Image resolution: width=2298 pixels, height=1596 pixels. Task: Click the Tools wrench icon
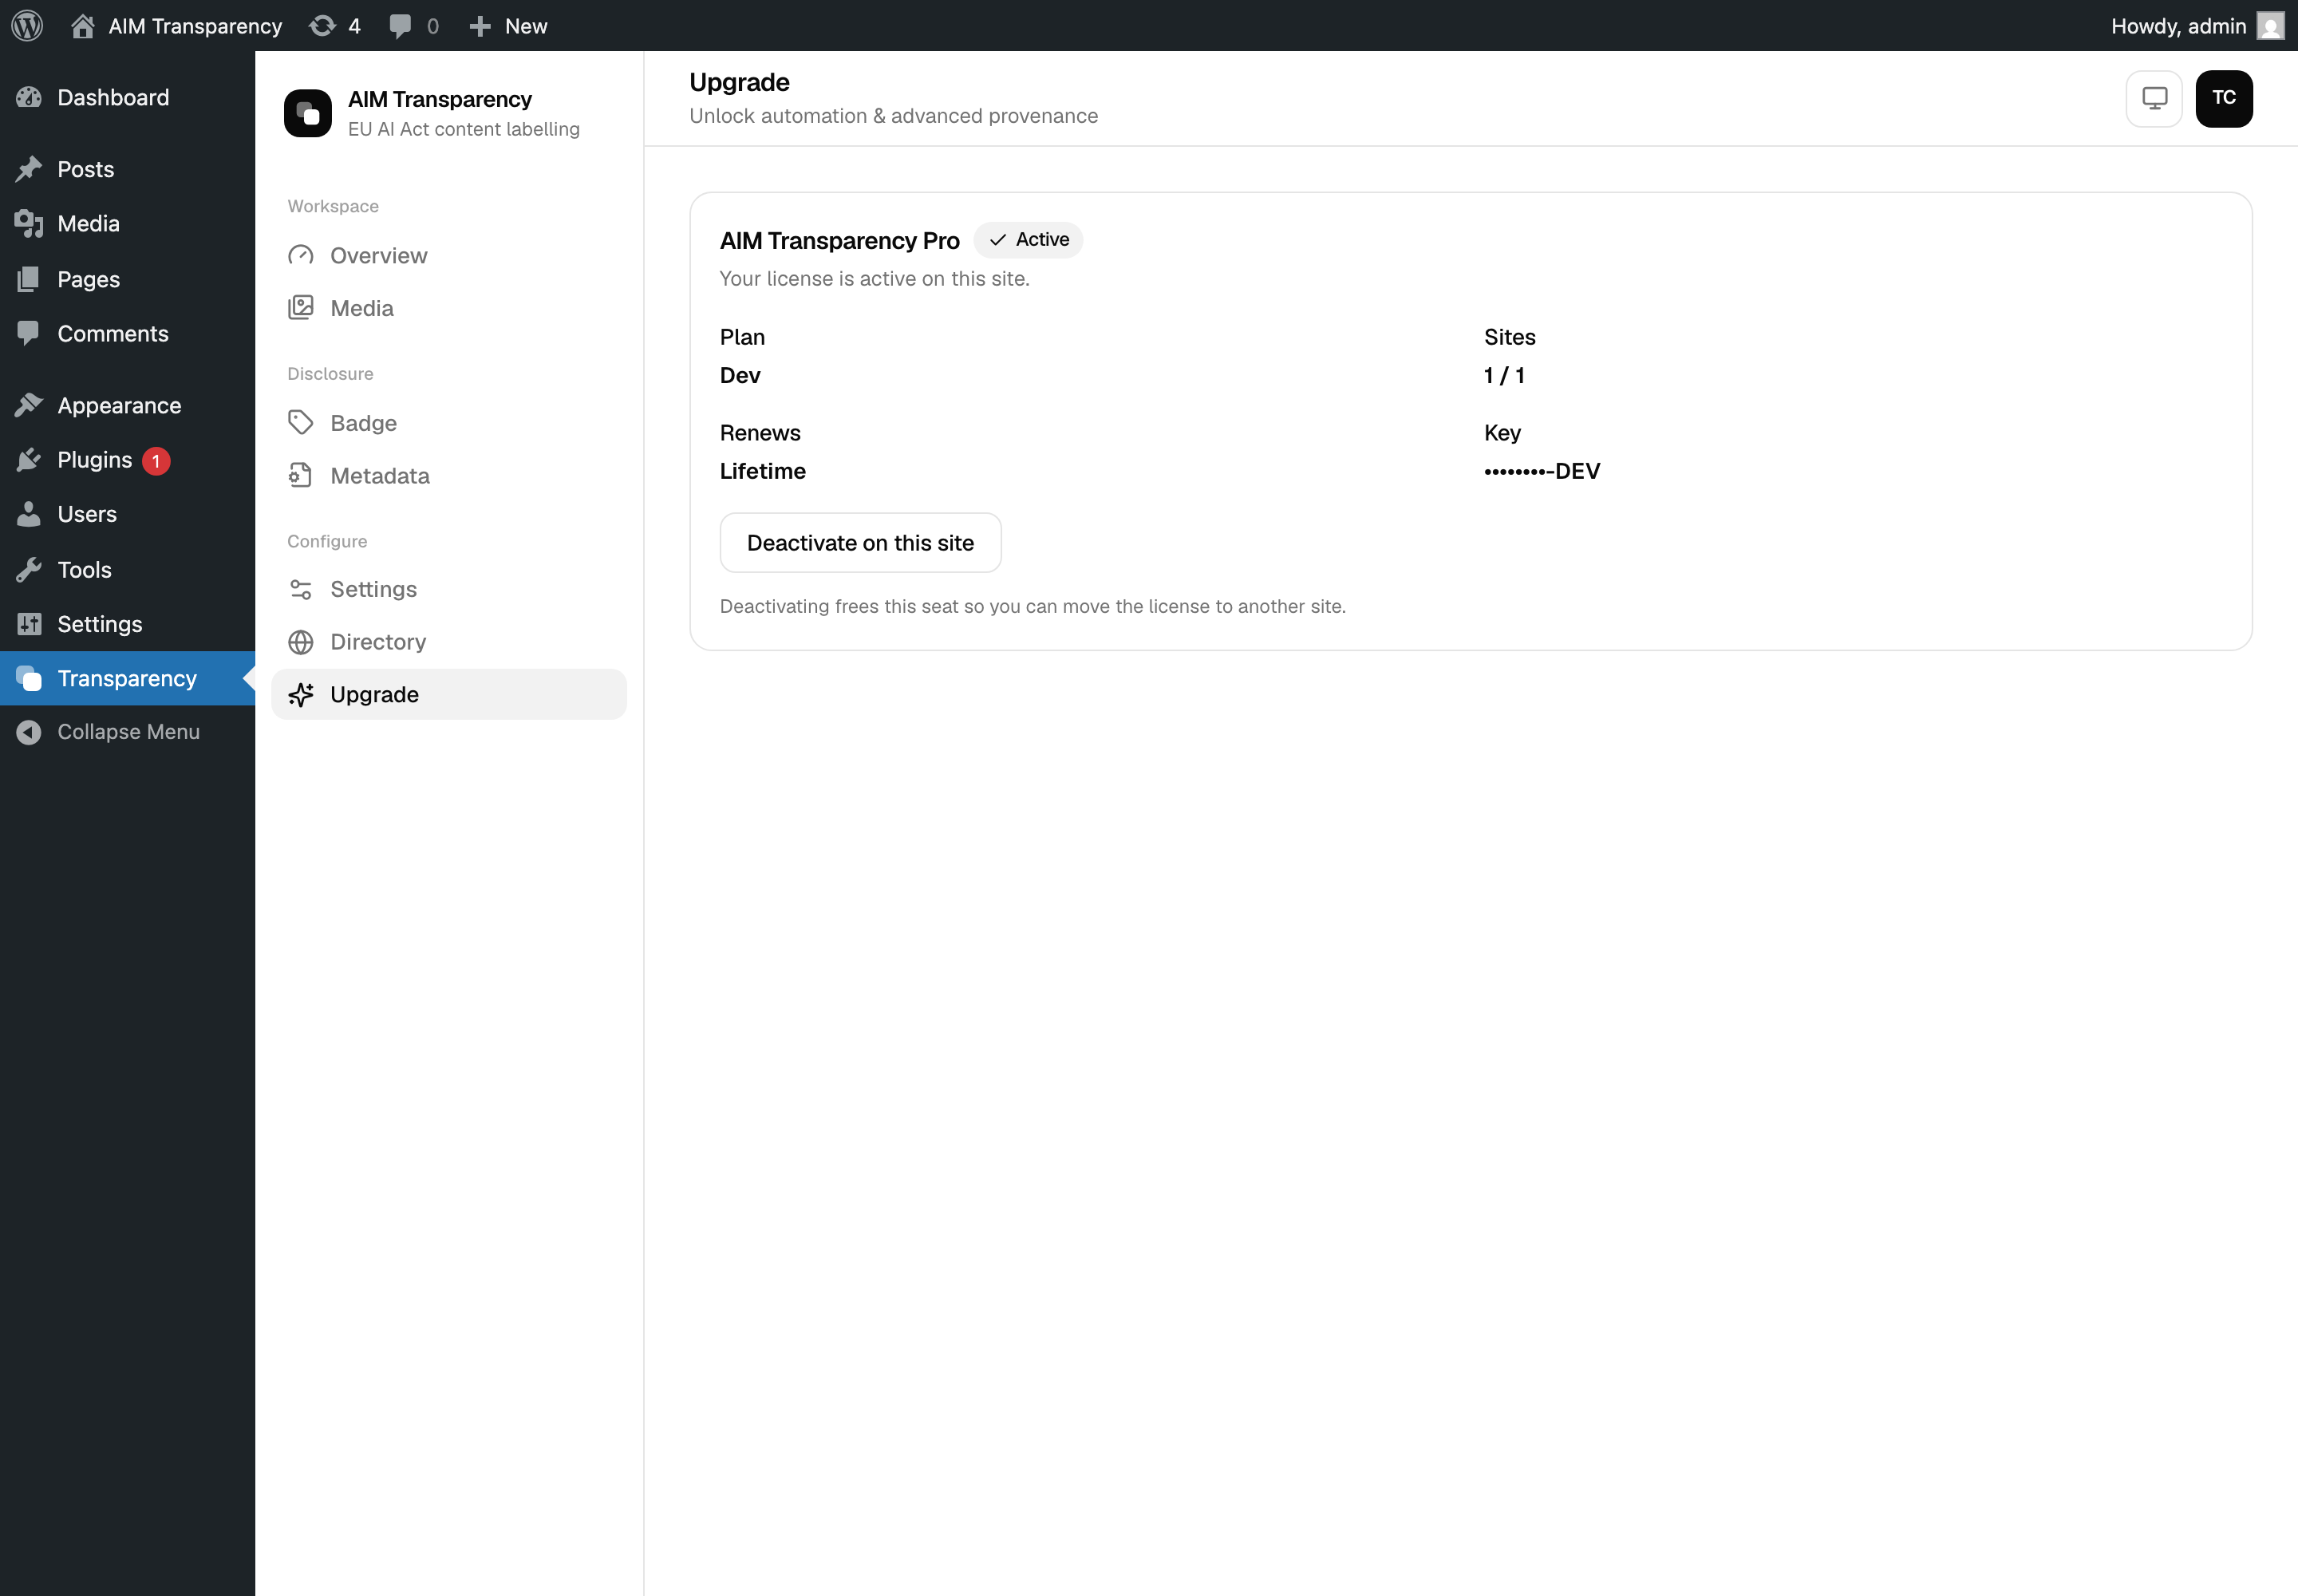pos(29,570)
